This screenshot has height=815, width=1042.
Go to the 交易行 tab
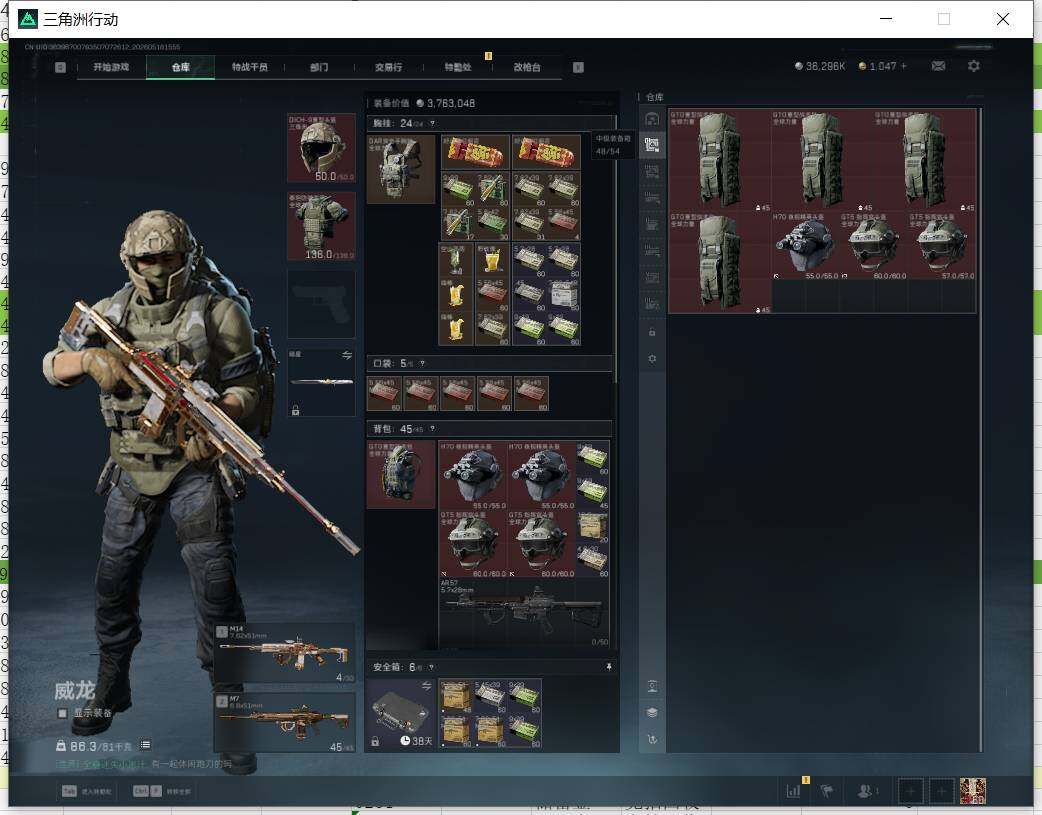tap(388, 67)
